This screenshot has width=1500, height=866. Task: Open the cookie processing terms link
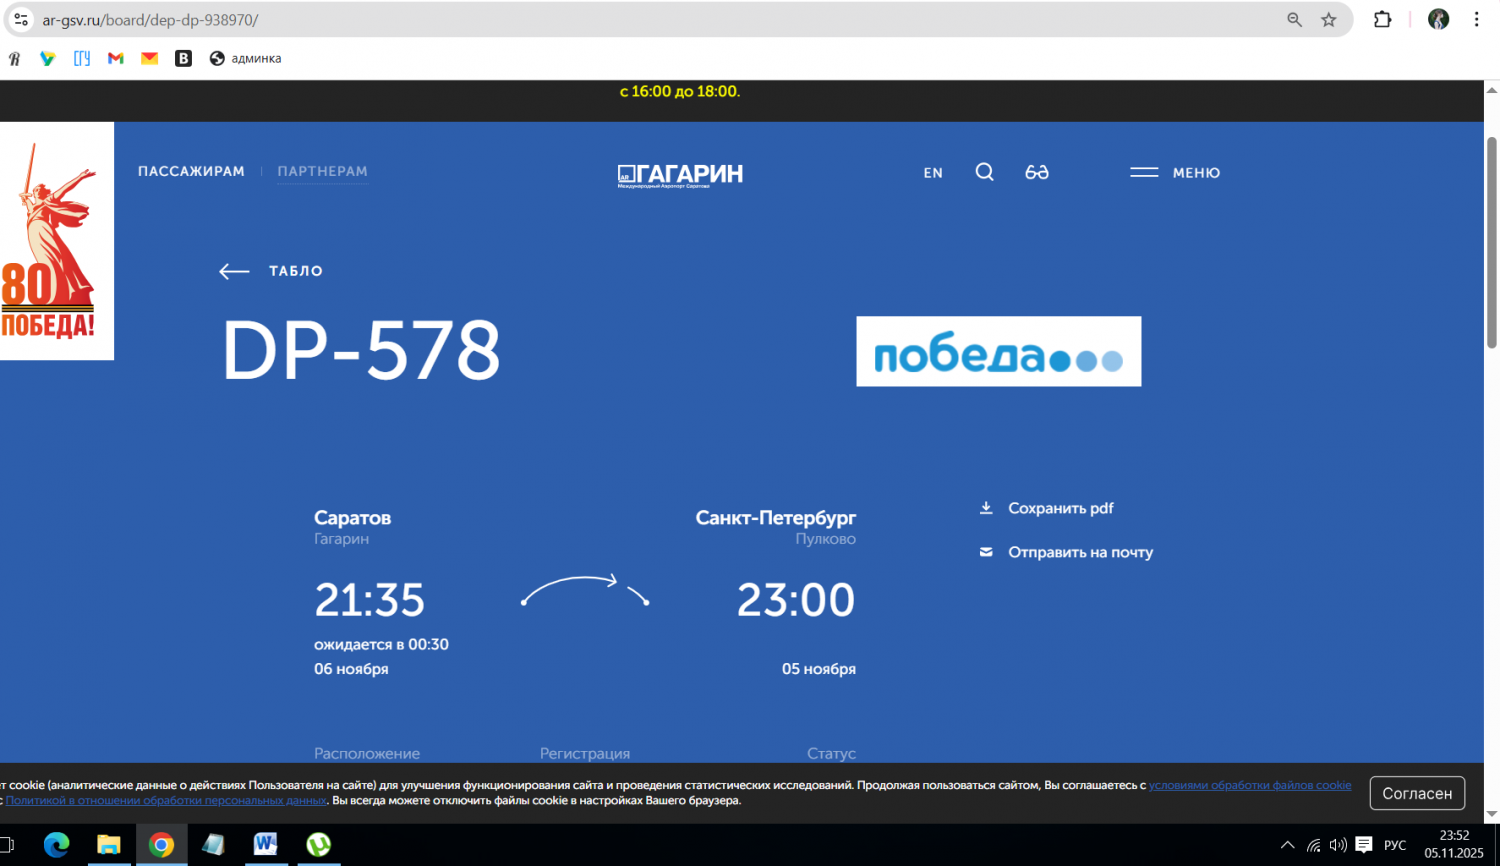tap(1249, 785)
